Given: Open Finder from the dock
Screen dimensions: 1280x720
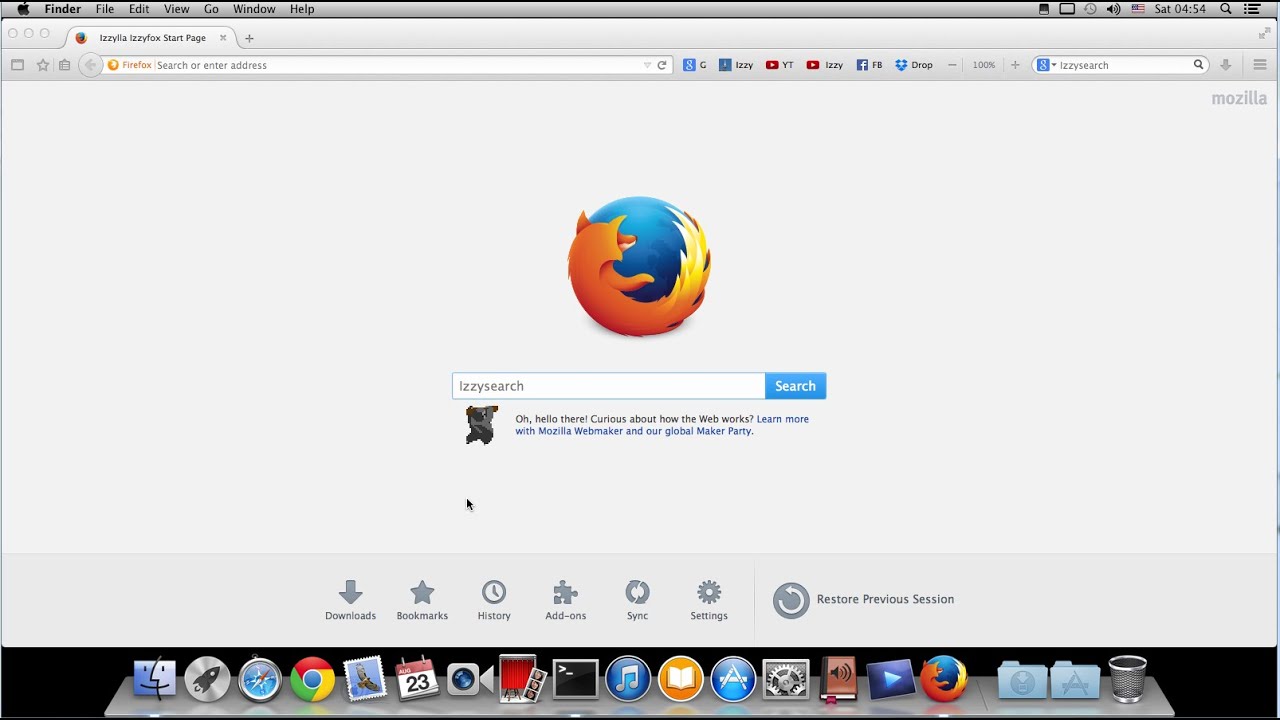Looking at the screenshot, I should click(x=155, y=680).
